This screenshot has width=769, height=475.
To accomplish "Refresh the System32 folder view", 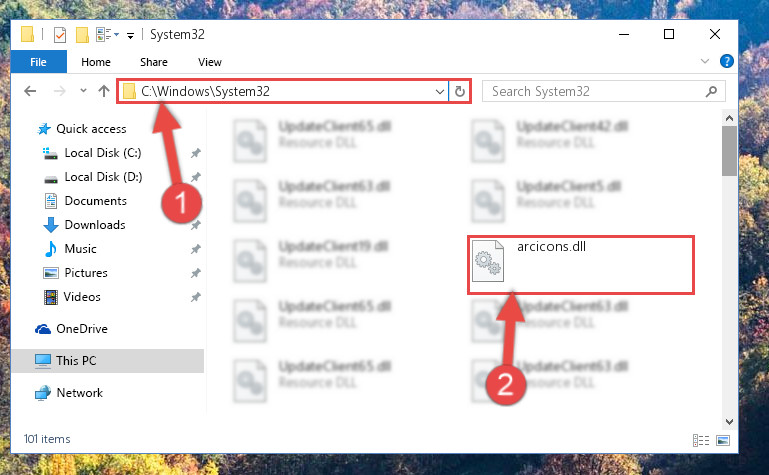I will [x=460, y=91].
